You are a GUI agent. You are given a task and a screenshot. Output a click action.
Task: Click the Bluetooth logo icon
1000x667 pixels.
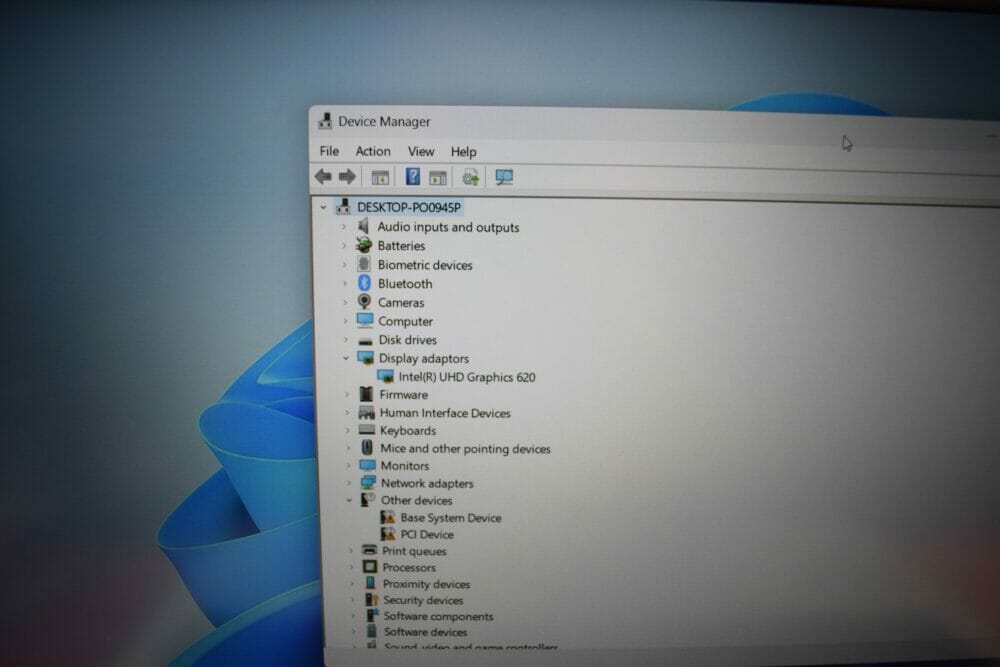(364, 282)
